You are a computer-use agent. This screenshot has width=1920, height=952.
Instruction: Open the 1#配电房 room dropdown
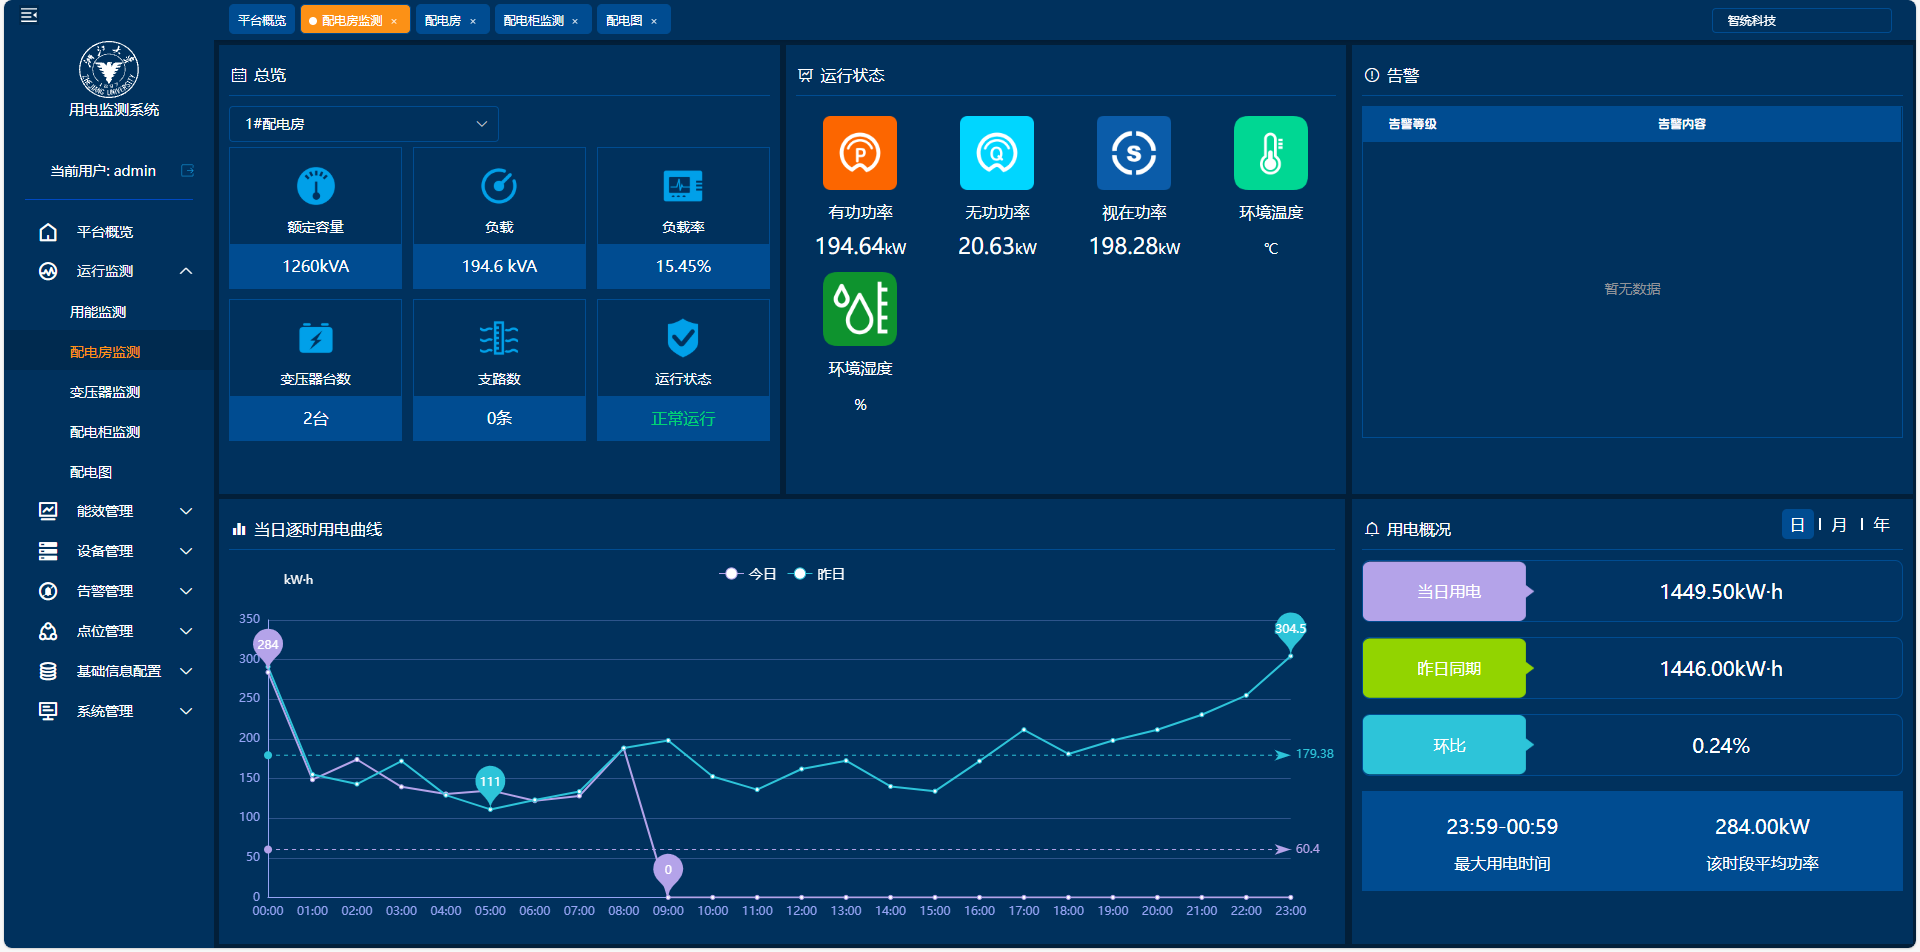(x=364, y=124)
